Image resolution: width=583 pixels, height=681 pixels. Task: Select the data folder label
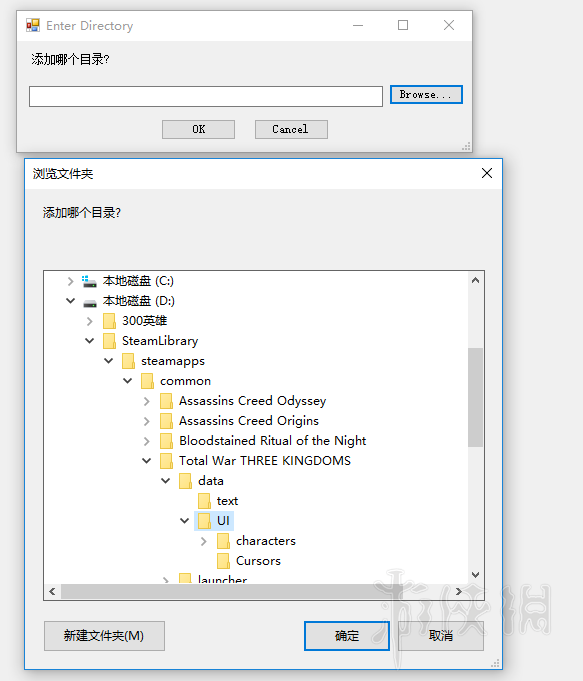[211, 481]
